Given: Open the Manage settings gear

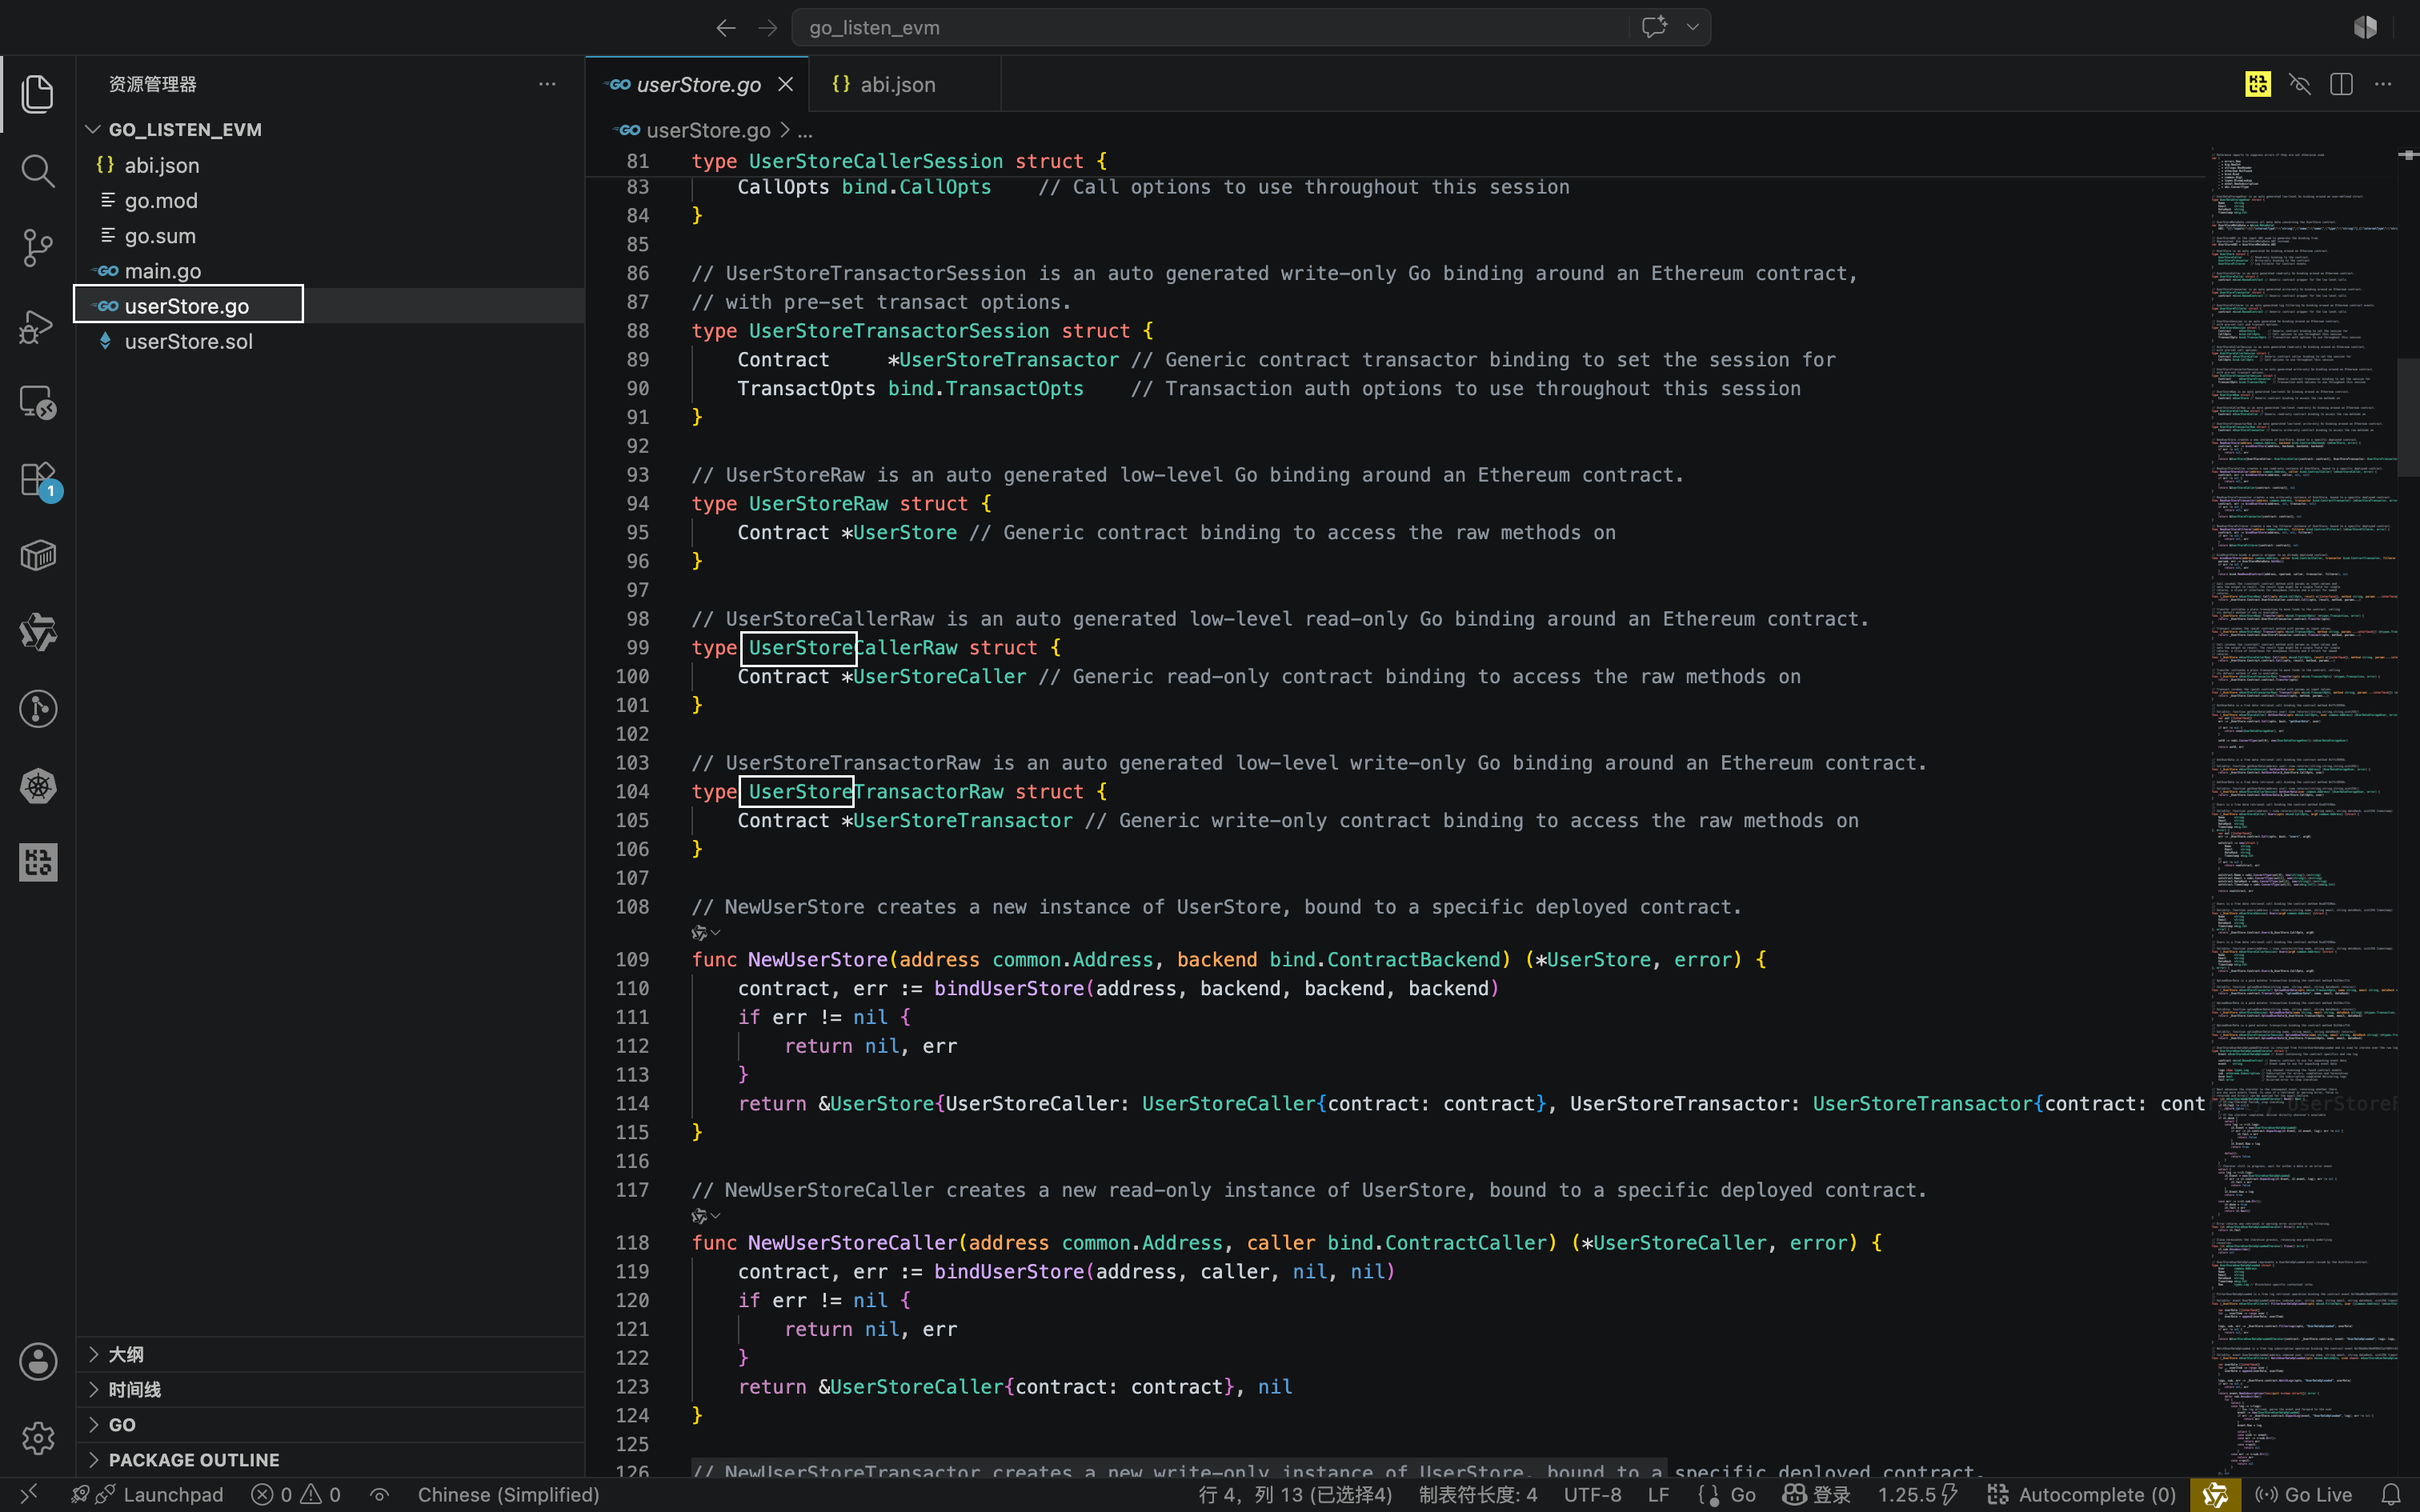Looking at the screenshot, I should tap(38, 1438).
